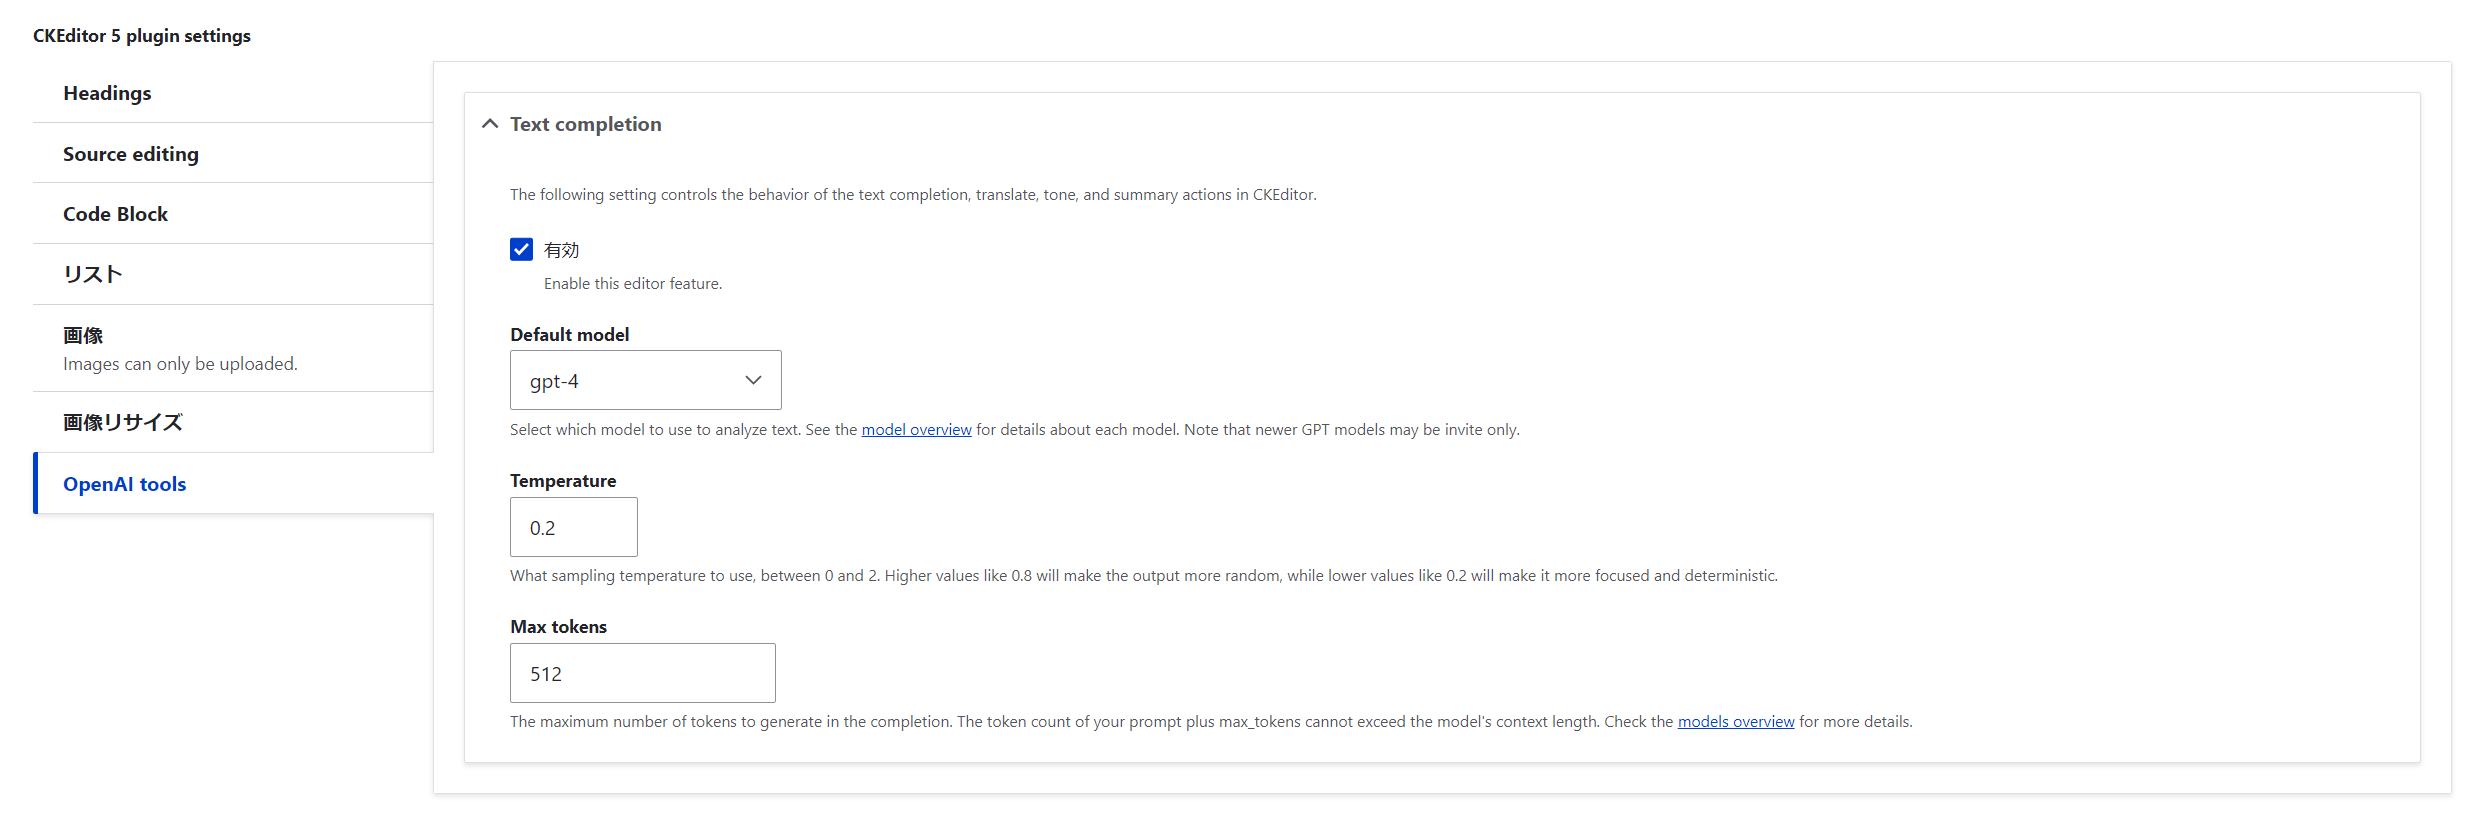Select the OpenAI tools tab
The width and height of the screenshot is (2487, 818).
pos(125,484)
